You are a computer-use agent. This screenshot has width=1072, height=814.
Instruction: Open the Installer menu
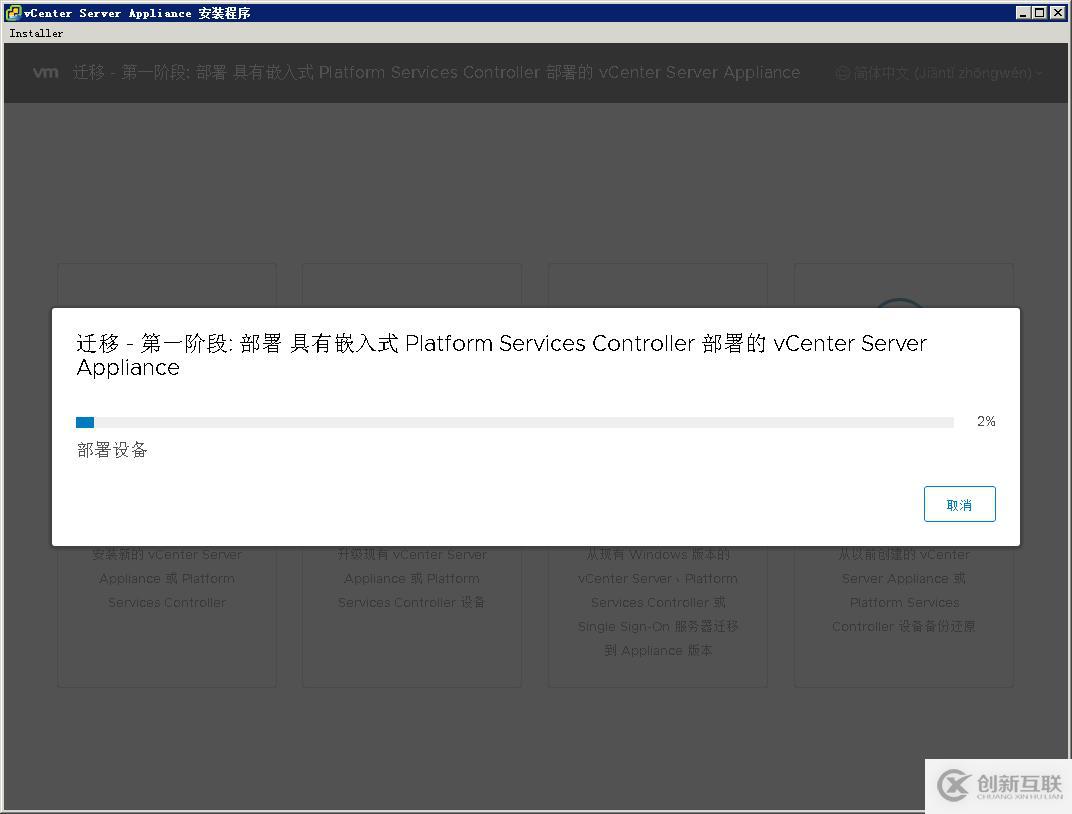pyautogui.click(x=36, y=33)
